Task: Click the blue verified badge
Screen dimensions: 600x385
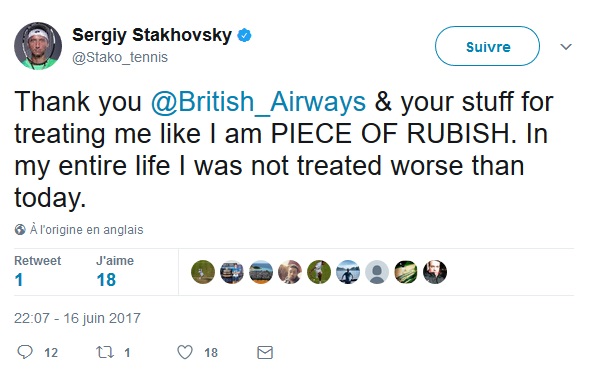Action: tap(245, 35)
